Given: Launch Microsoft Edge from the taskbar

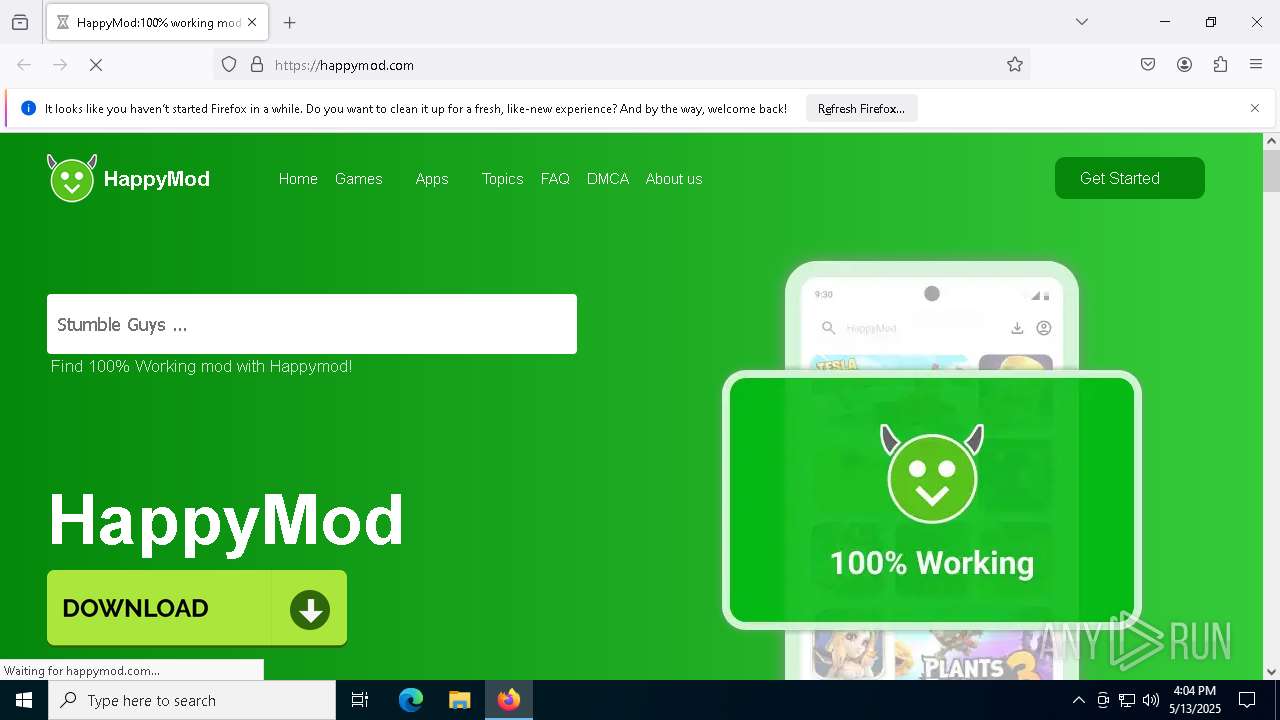Looking at the screenshot, I should 411,700.
